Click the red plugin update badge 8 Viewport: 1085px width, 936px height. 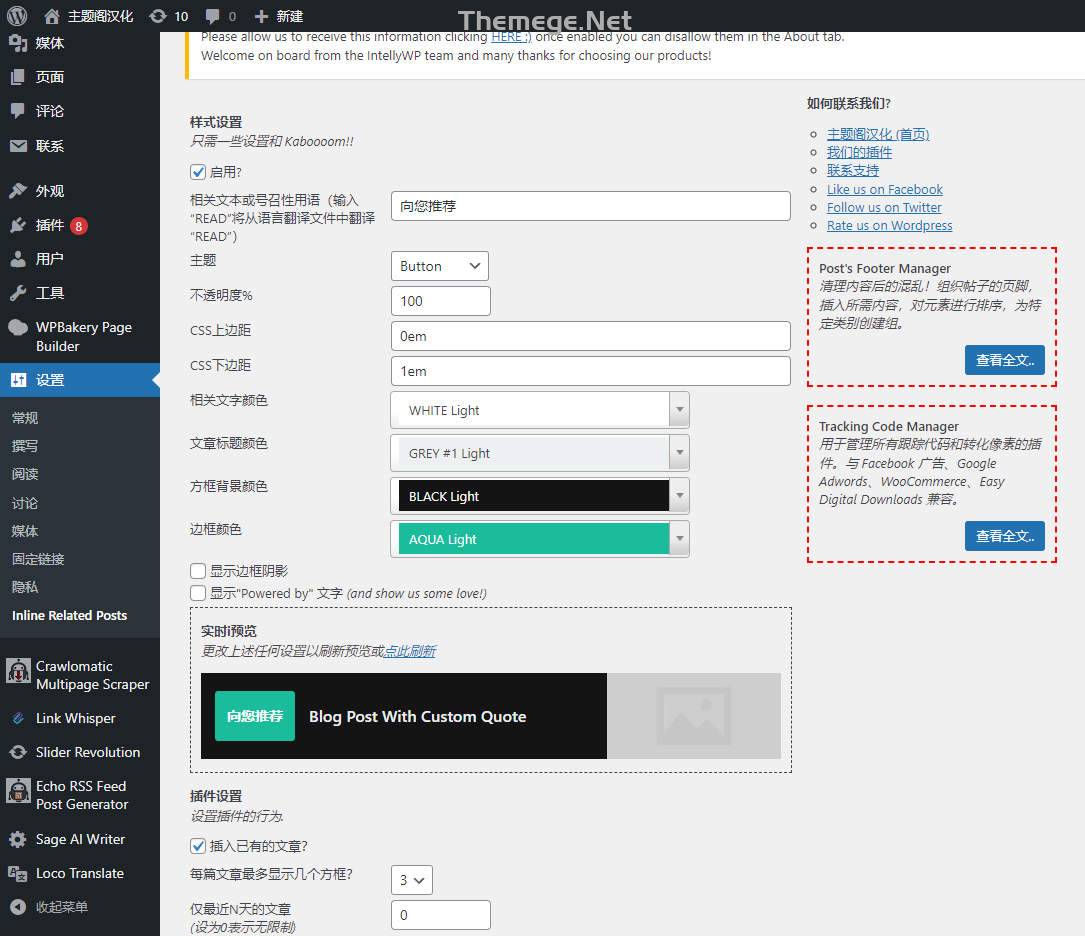78,226
